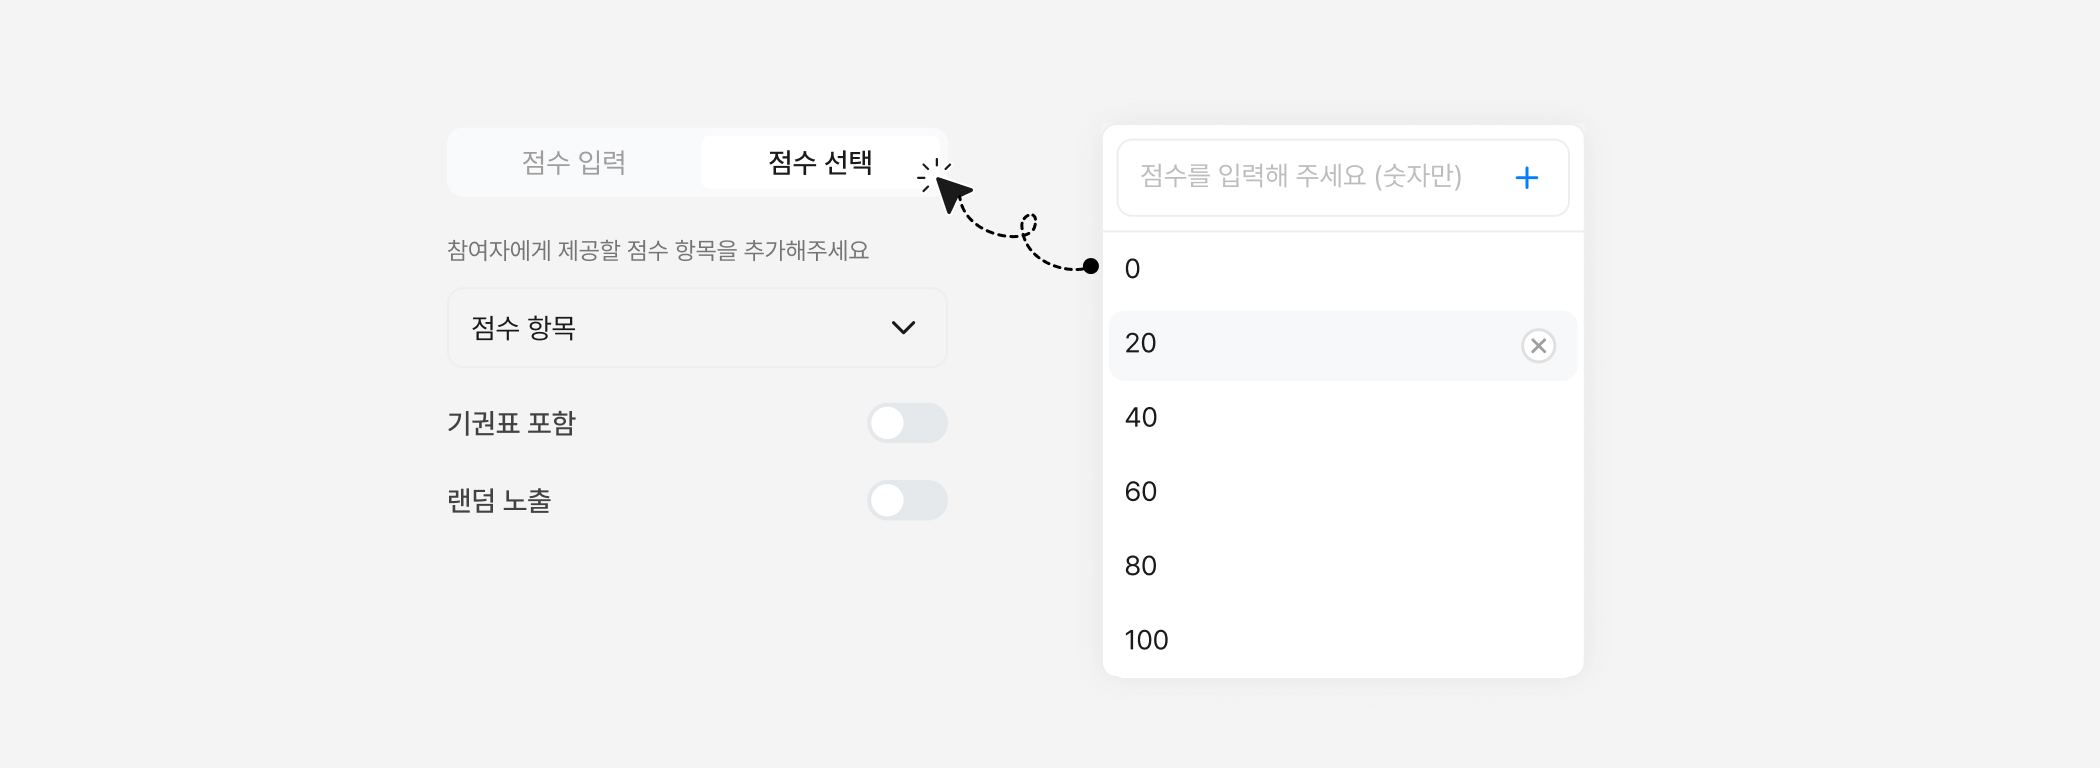This screenshot has height=768, width=2100.
Task: Select the highlighted 20 score row
Action: tap(1300, 344)
